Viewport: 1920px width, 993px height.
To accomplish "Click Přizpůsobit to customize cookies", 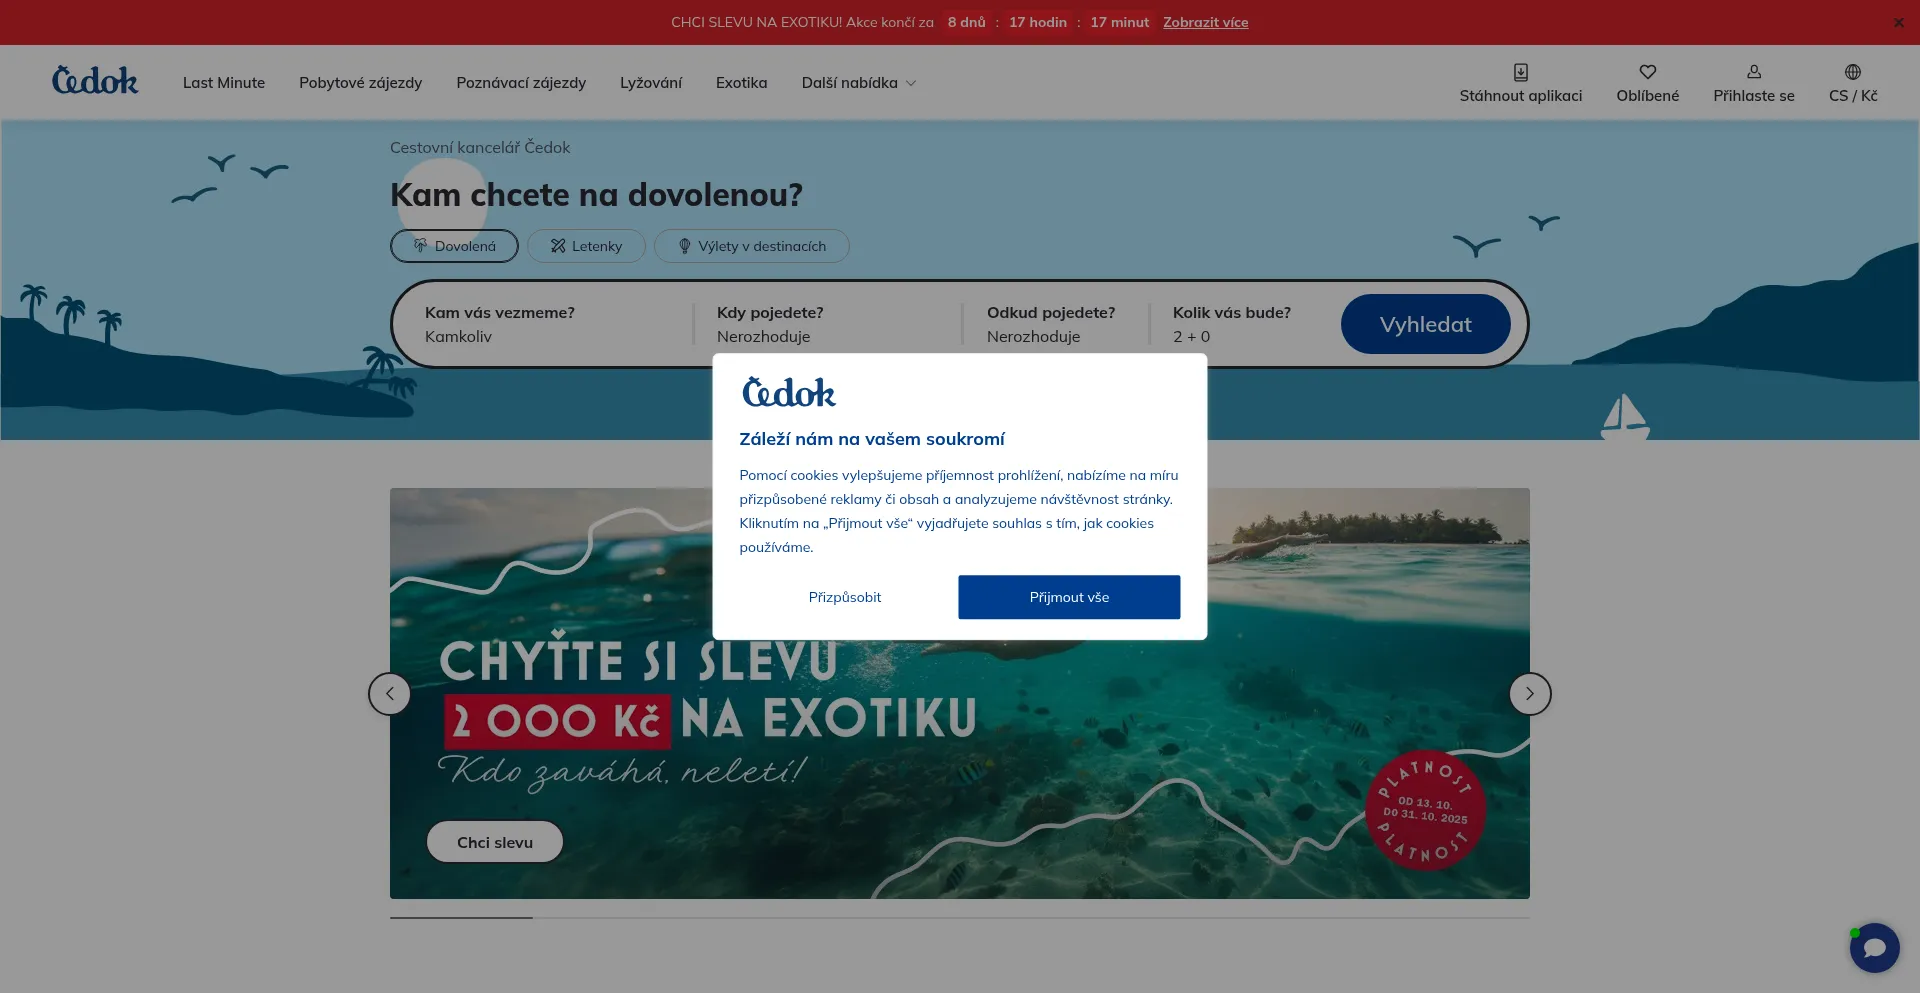I will tap(845, 597).
